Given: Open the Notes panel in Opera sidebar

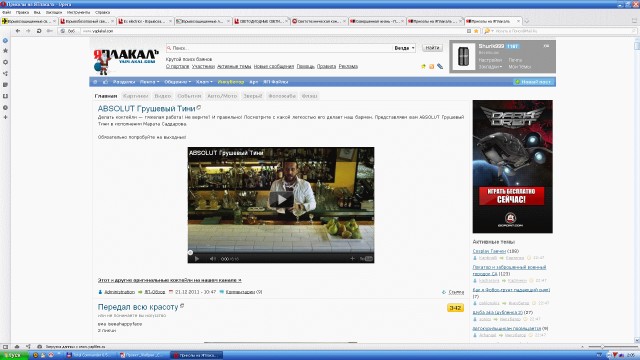Looking at the screenshot, I should coord(5,85).
